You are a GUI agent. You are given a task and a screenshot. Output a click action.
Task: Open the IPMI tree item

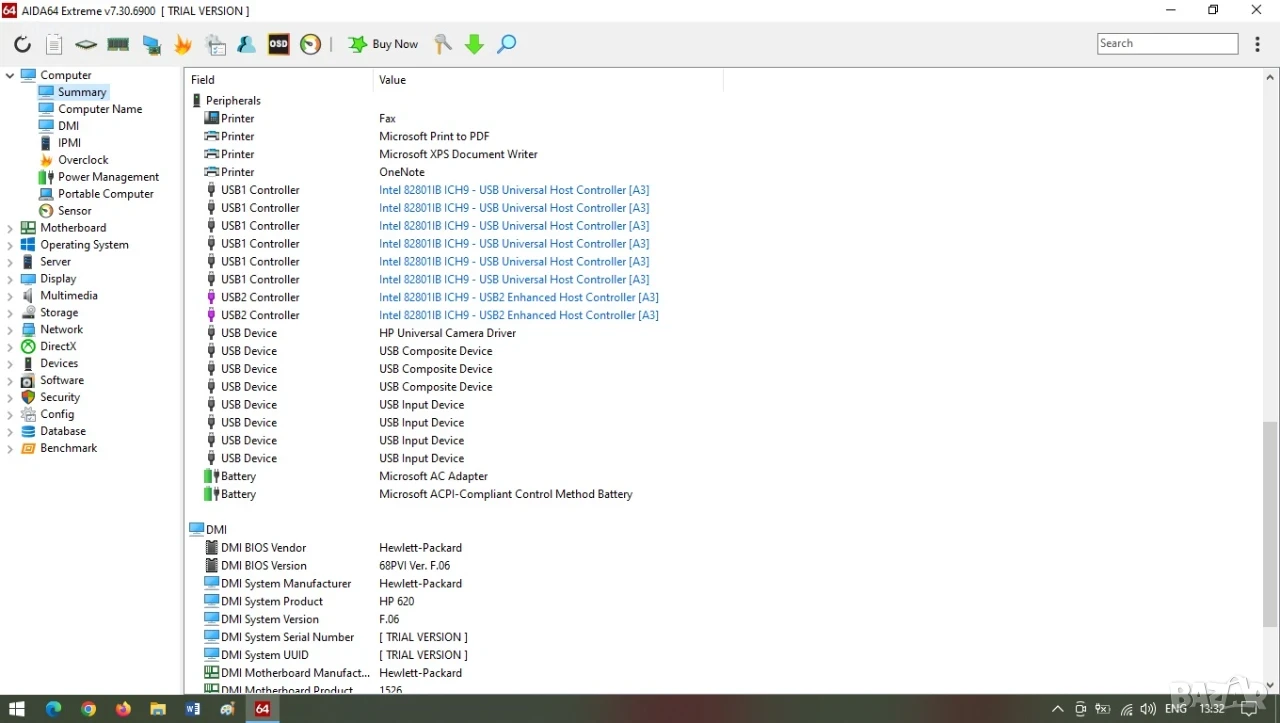tap(69, 143)
